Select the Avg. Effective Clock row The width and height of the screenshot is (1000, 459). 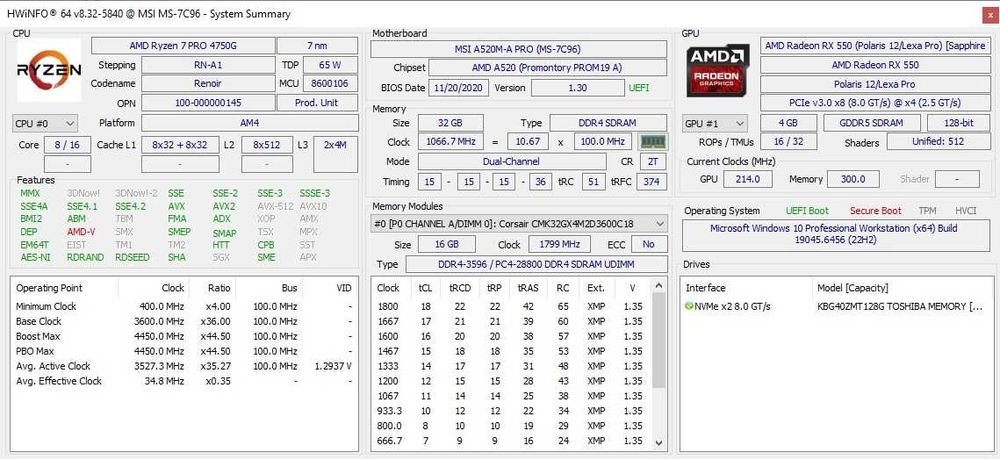click(184, 381)
